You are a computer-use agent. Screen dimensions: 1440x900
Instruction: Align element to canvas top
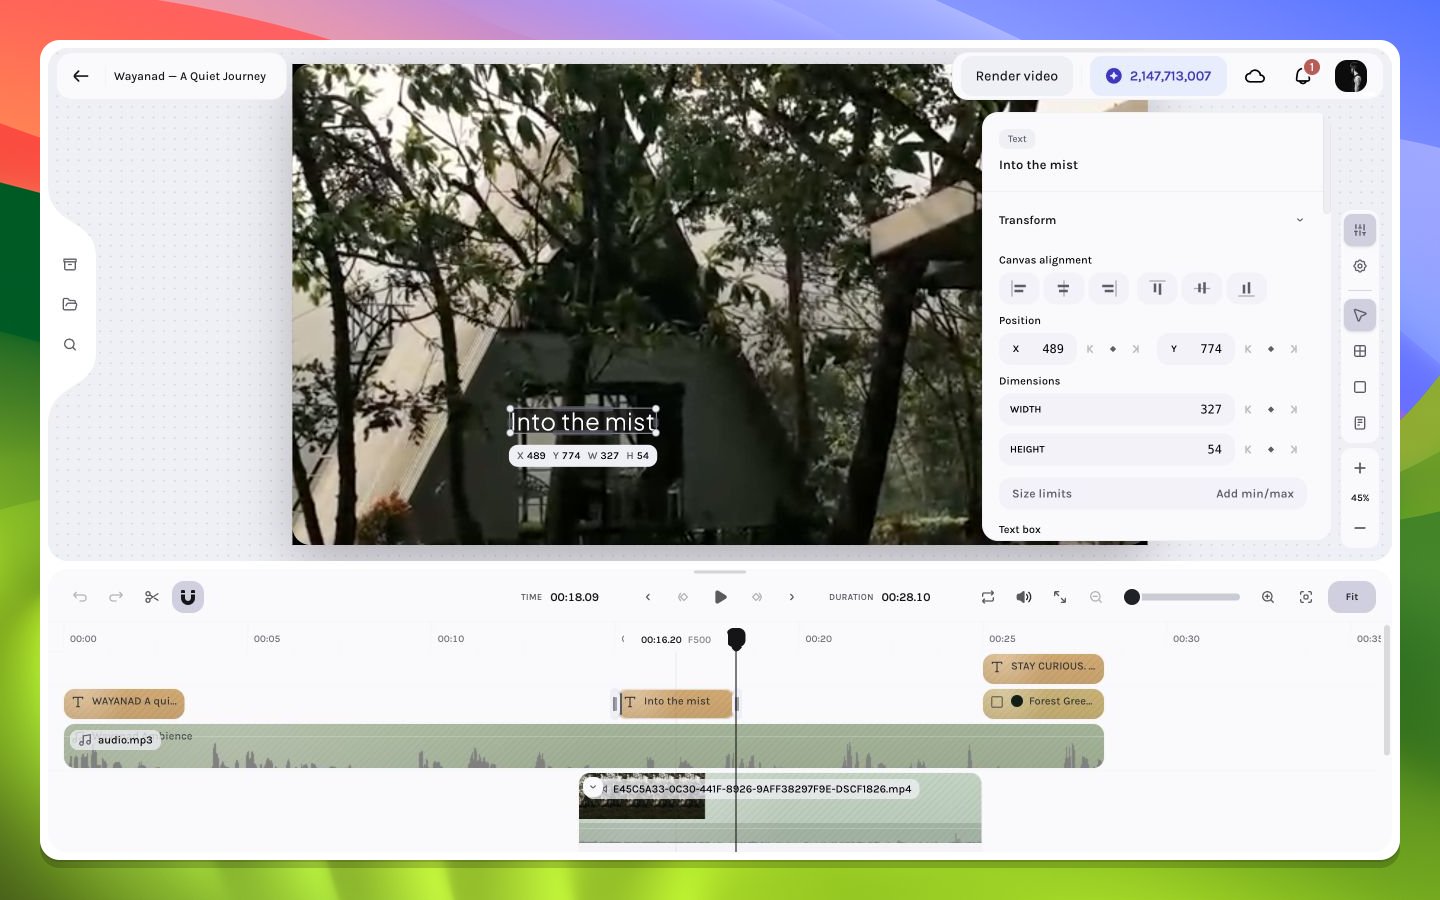tap(1157, 289)
